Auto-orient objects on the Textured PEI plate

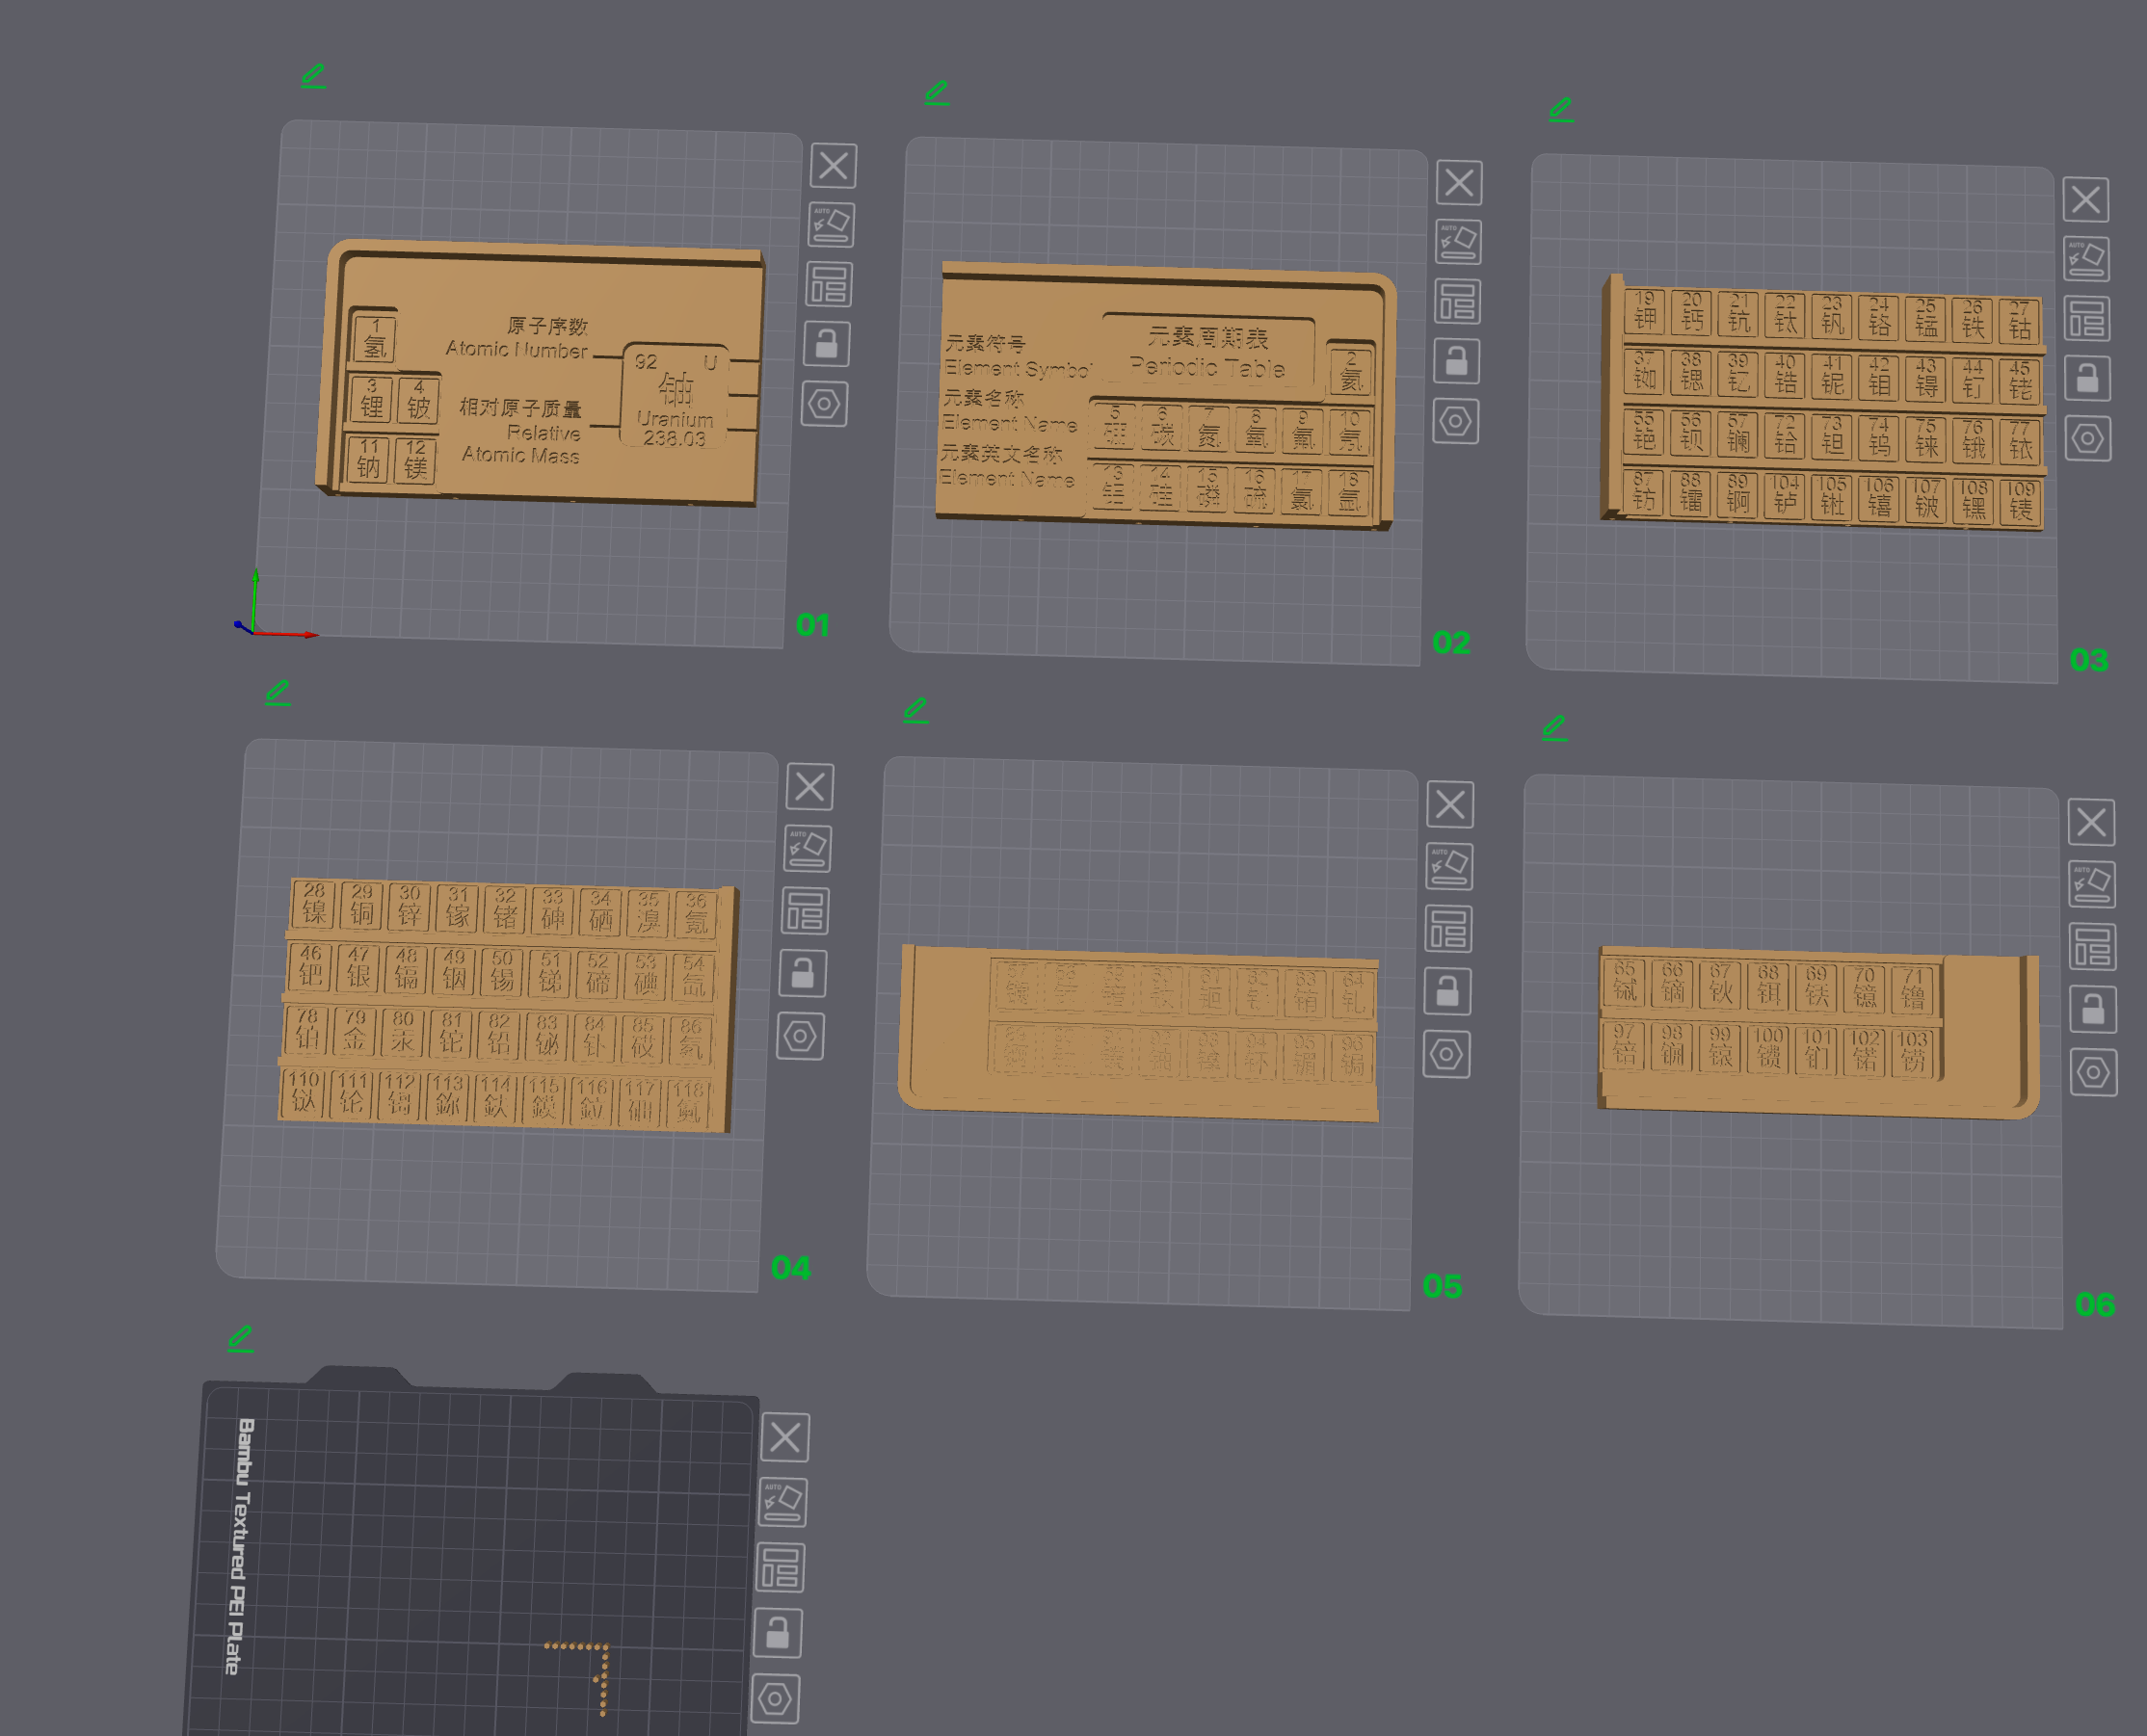(783, 1502)
